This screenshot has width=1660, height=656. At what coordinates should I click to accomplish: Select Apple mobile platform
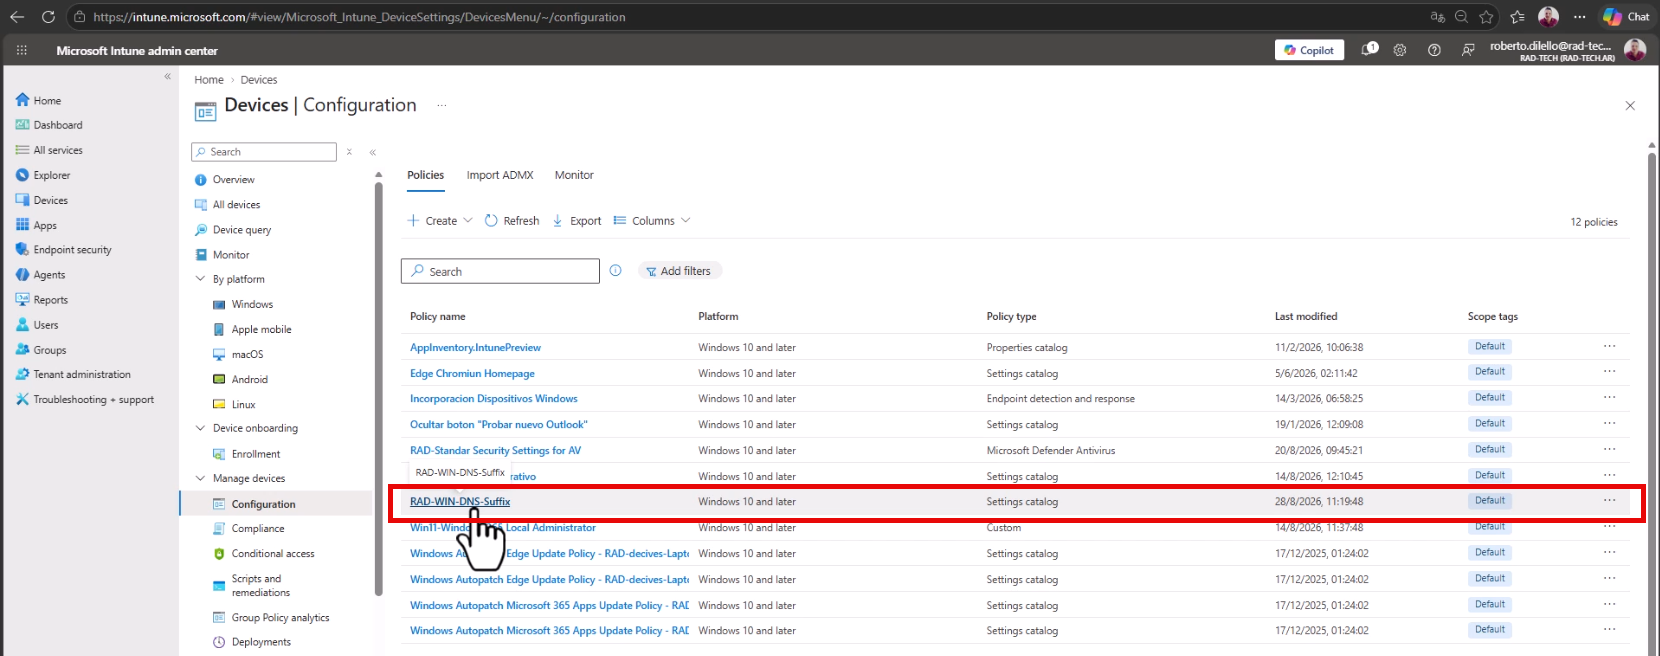[252, 329]
